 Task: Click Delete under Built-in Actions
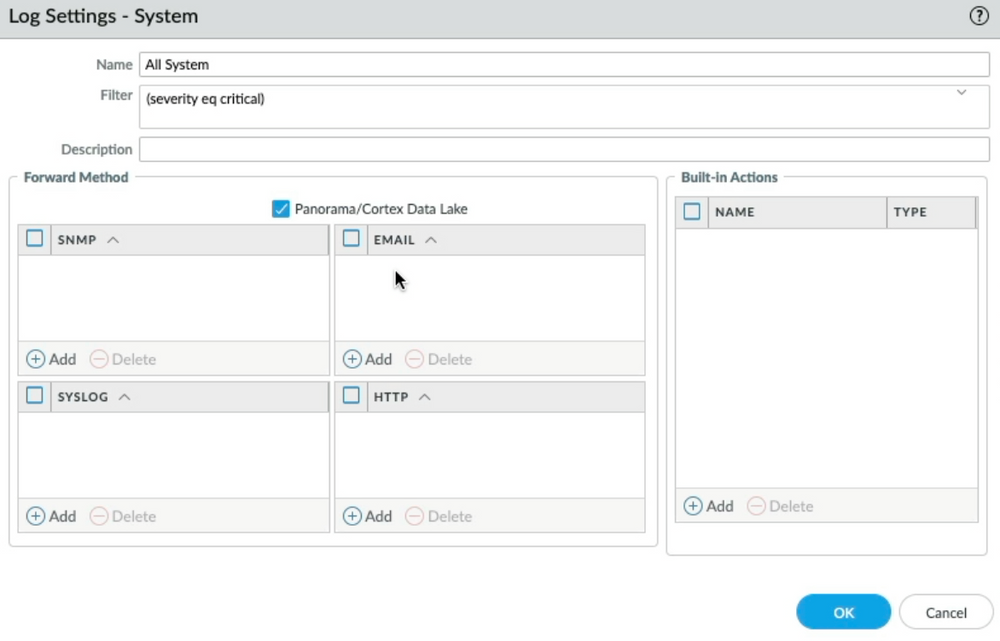click(788, 506)
